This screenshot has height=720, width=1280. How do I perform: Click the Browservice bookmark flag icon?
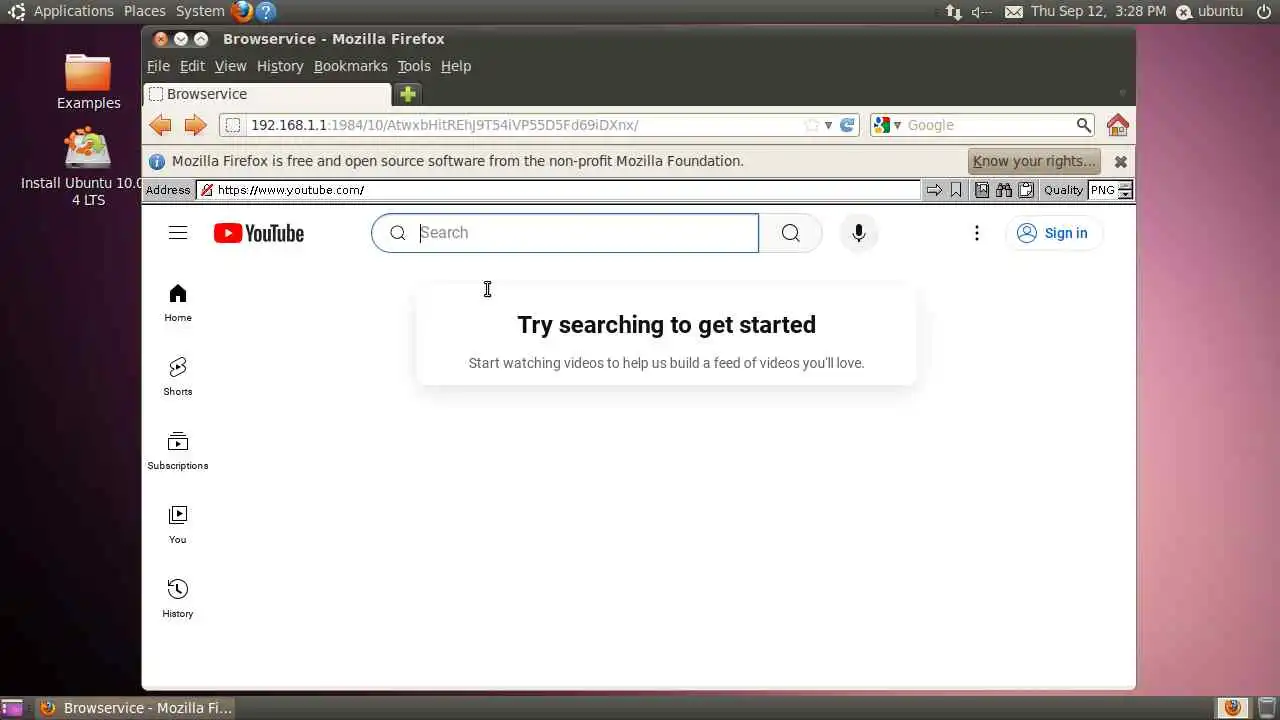pos(956,190)
